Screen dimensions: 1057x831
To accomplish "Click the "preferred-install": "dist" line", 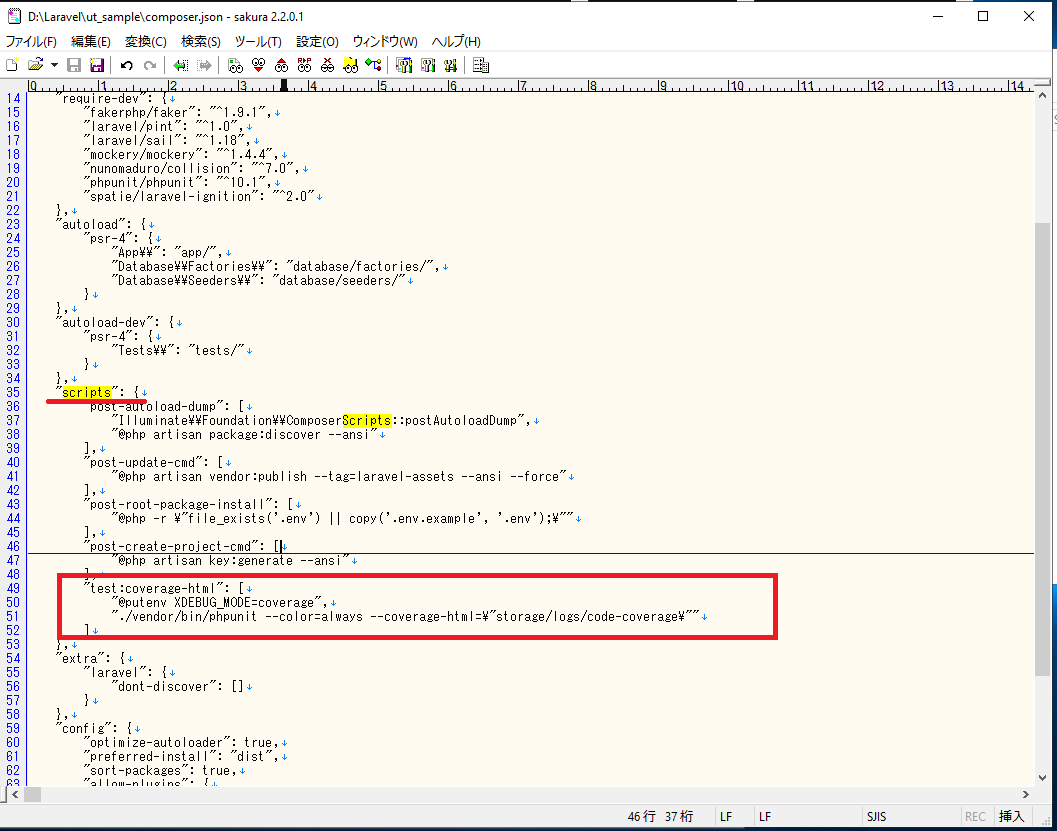I will coord(181,756).
